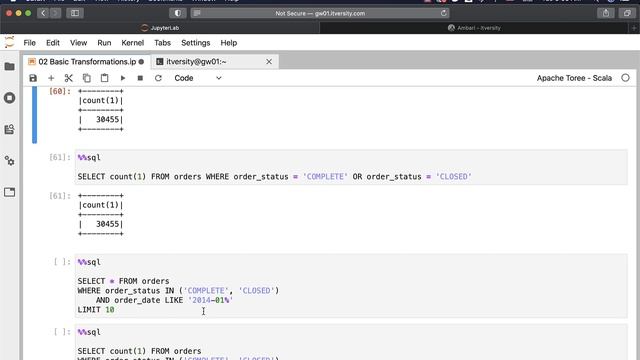This screenshot has height=360, width=640.
Task: Open the File menu
Action: [x=29, y=43]
